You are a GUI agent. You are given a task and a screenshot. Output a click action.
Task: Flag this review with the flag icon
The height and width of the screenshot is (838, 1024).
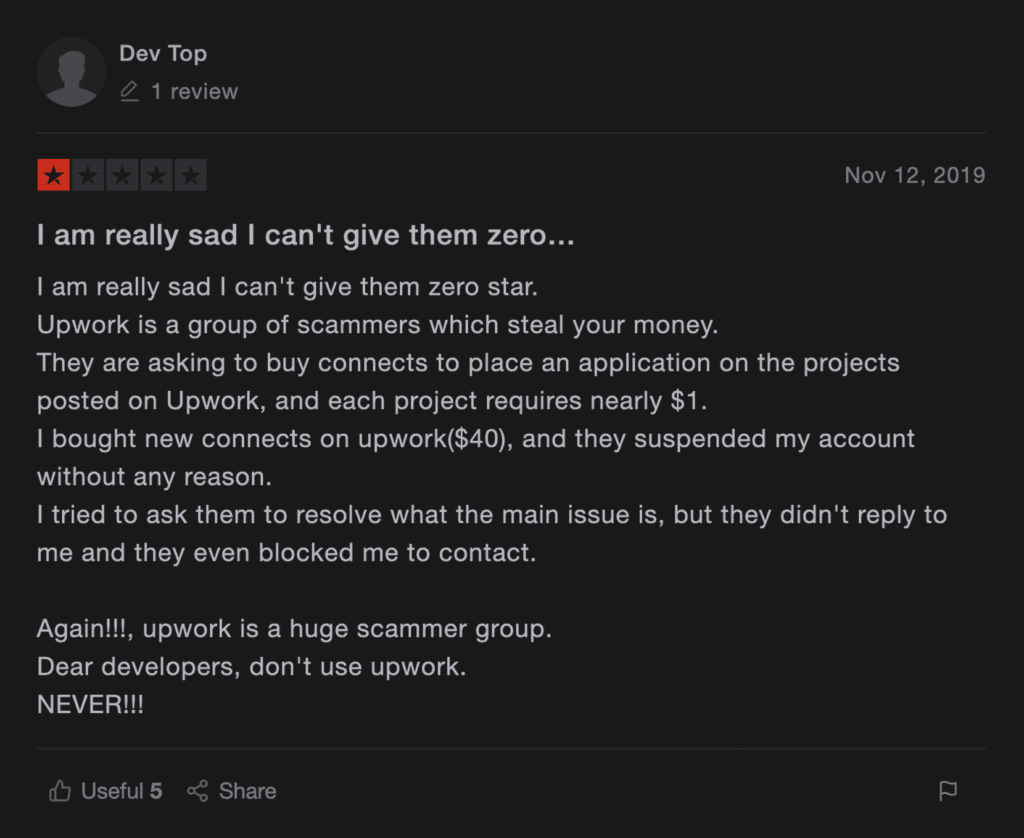pyautogui.click(x=948, y=792)
